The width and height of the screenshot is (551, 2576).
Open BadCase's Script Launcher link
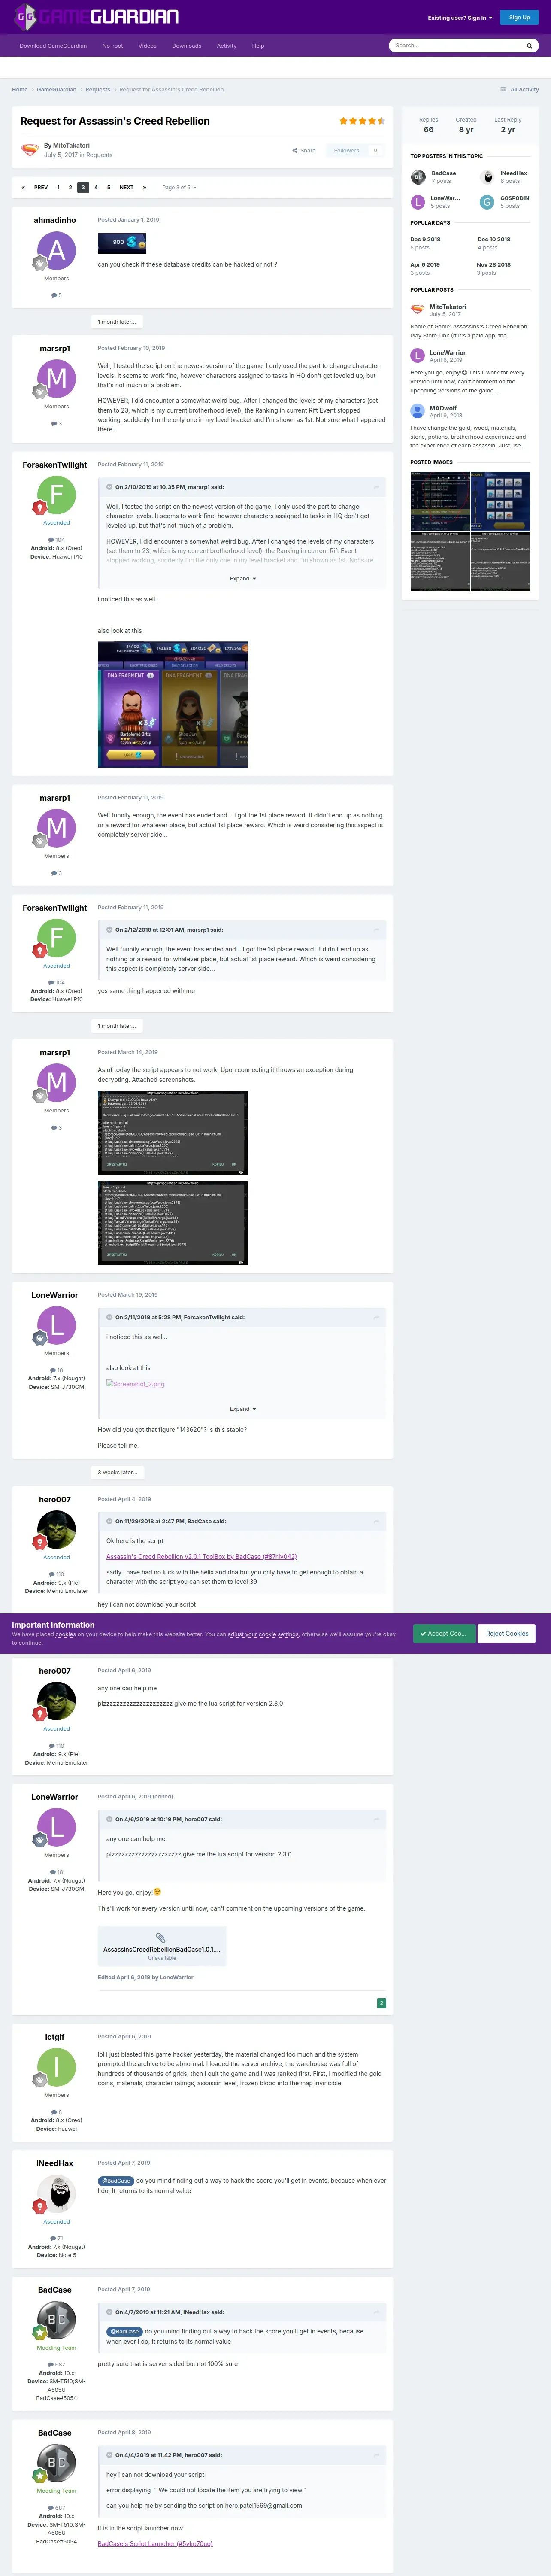(155, 2543)
